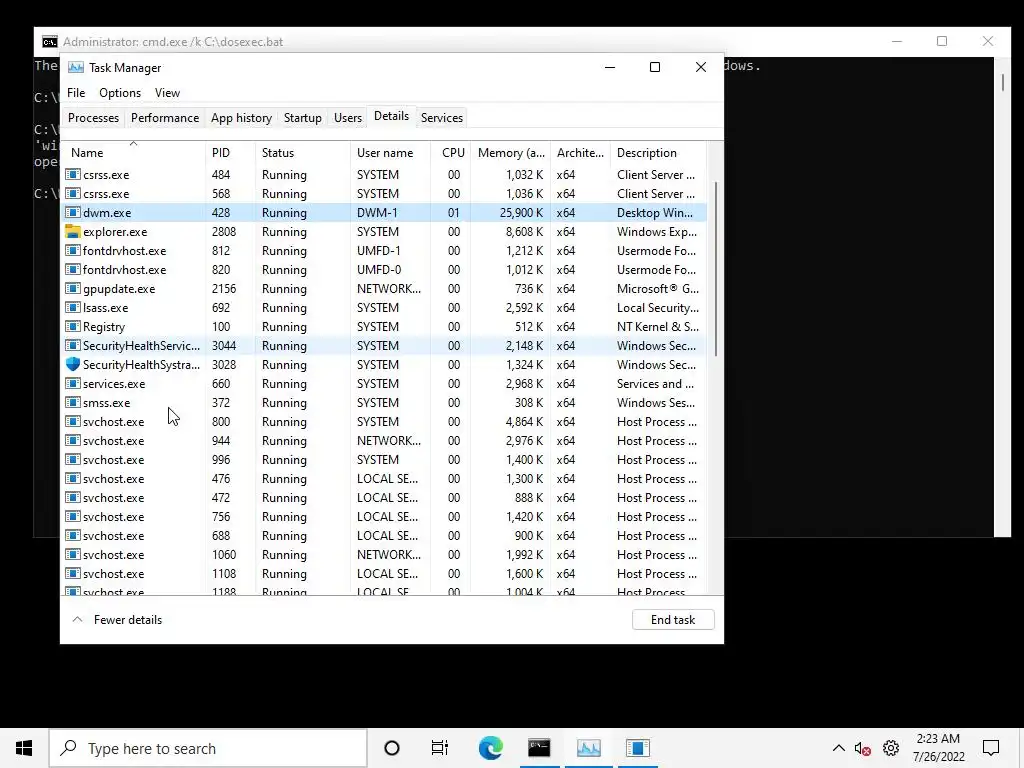
Task: Select the Details tab
Action: coord(391,116)
